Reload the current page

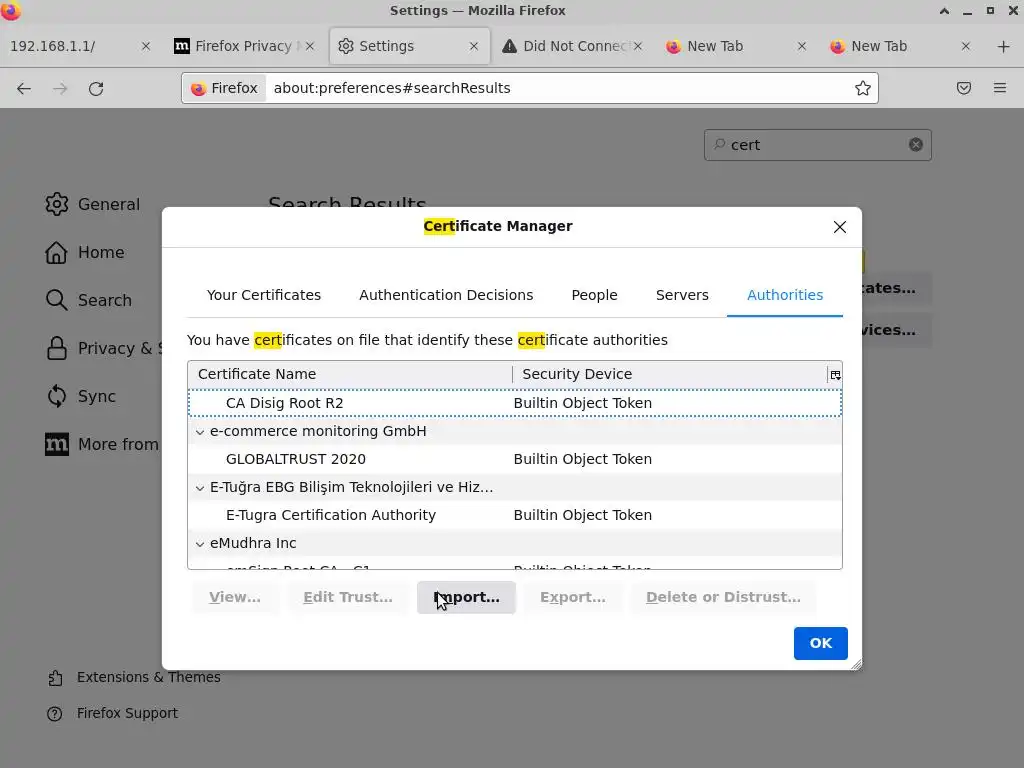96,88
